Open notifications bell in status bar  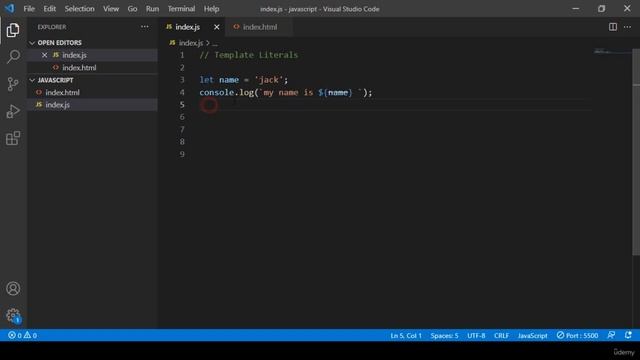[628, 335]
